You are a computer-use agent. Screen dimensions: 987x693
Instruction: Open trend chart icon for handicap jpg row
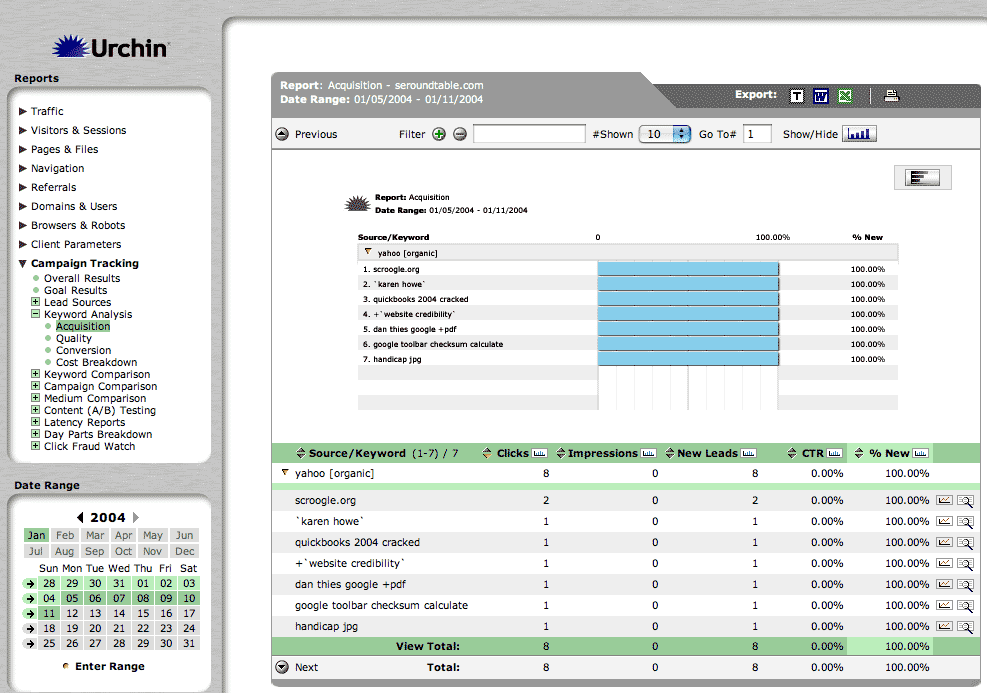coord(944,626)
